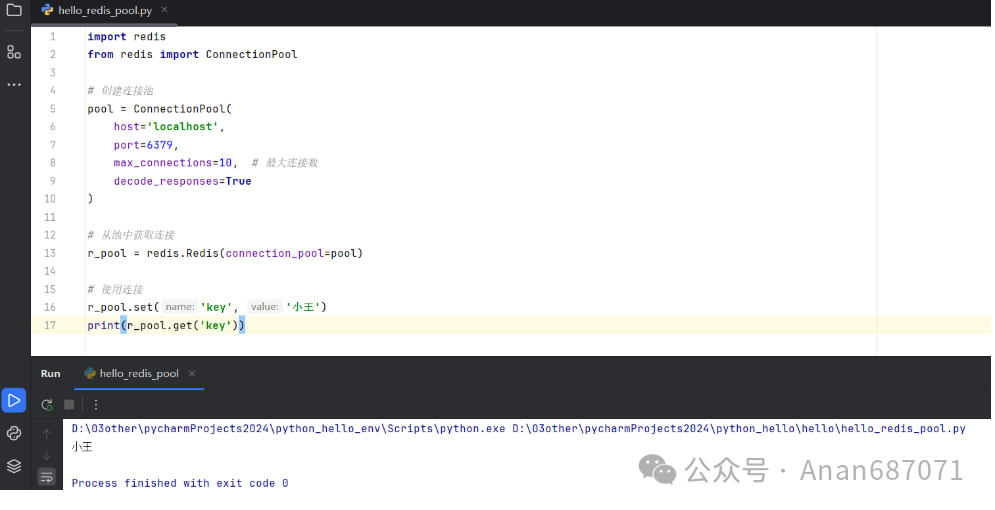Click the 'name:' parameter hint
Viewport: 995px width, 510px height.
coord(180,307)
